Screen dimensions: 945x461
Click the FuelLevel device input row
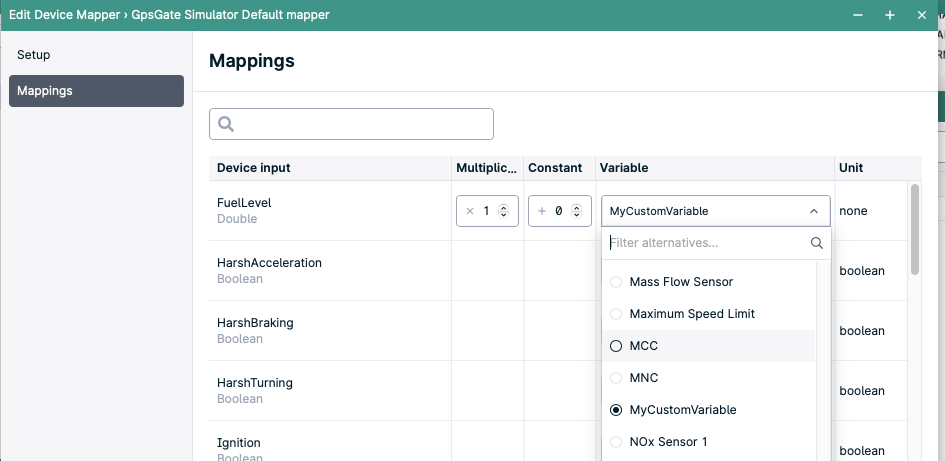[x=330, y=210]
